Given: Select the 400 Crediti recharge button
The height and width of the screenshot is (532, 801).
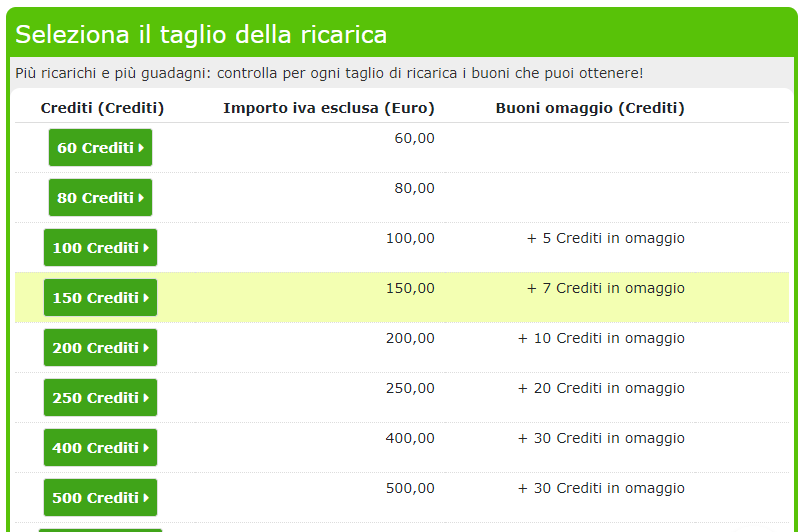Looking at the screenshot, I should tap(100, 448).
